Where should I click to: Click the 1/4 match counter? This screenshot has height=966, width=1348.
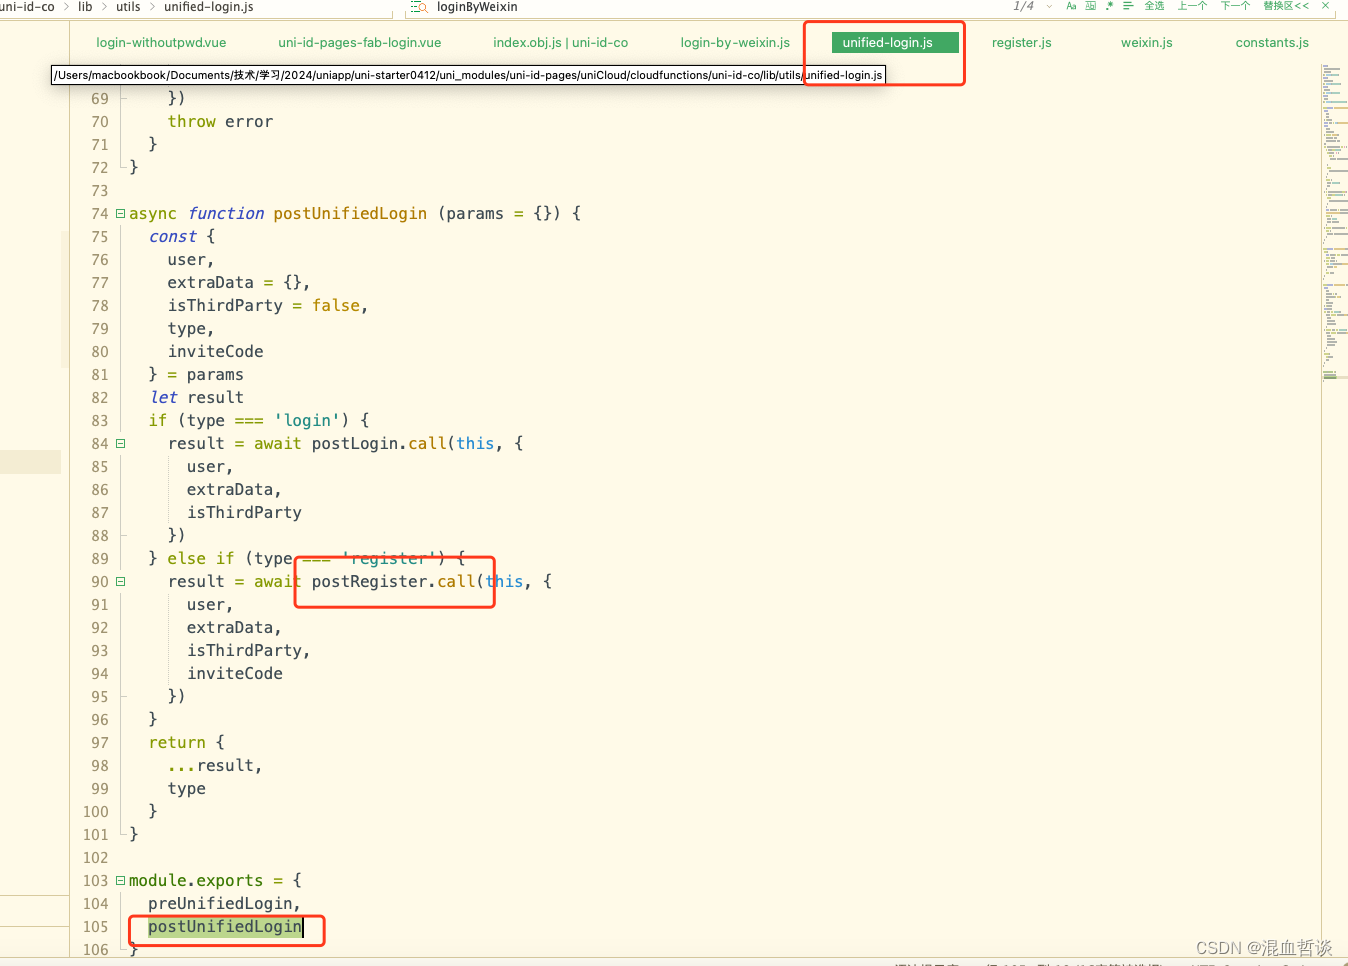[x=1023, y=6]
